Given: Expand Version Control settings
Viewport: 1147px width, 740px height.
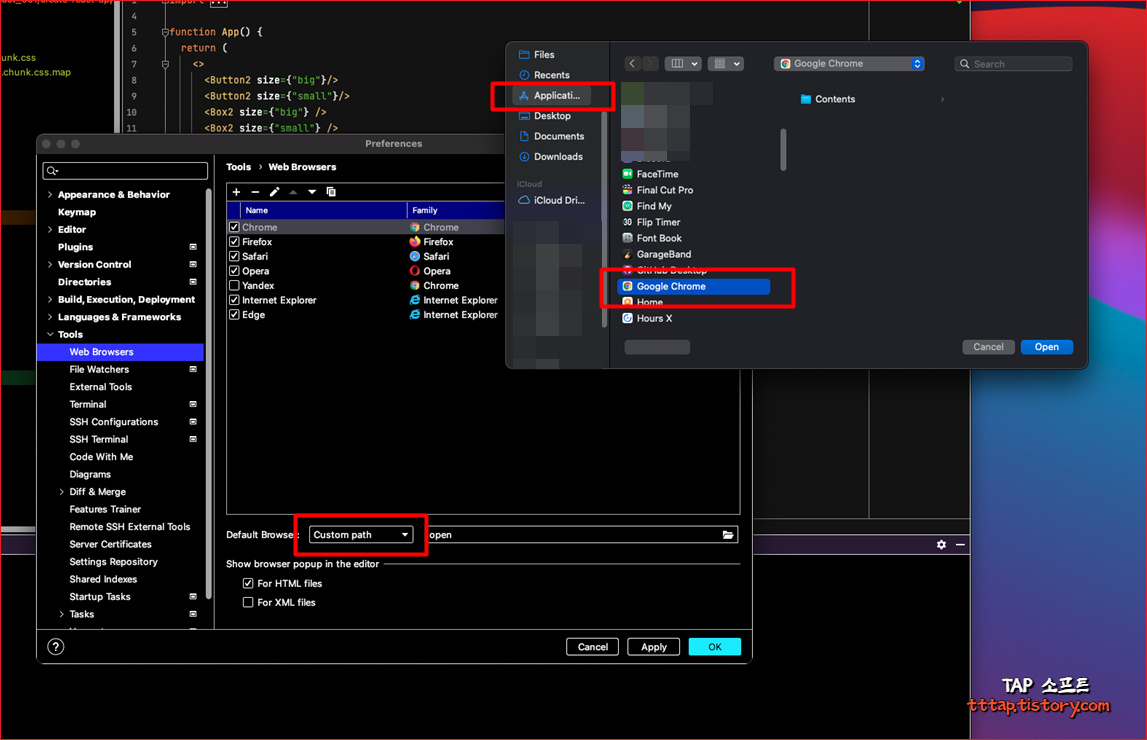Looking at the screenshot, I should tap(50, 265).
